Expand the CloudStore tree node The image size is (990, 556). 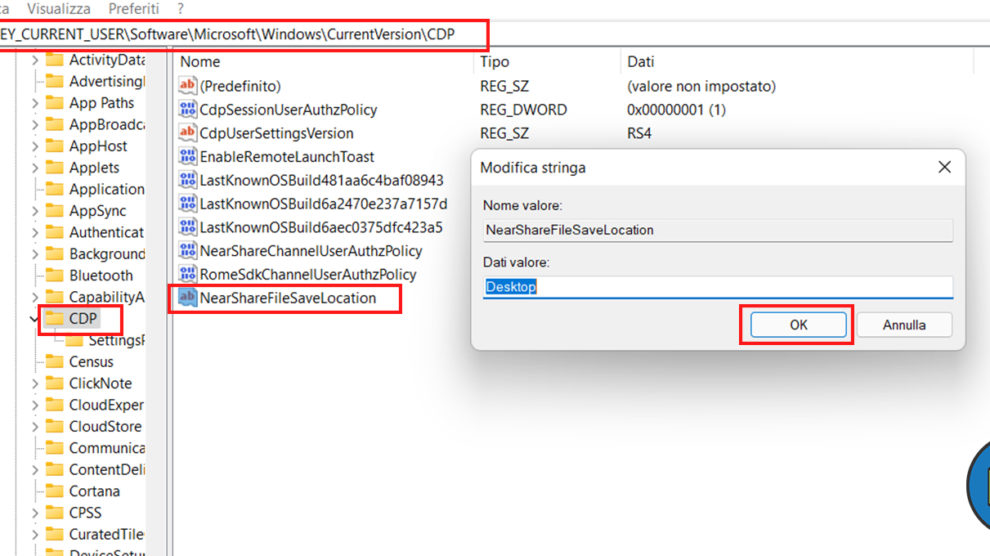[35, 427]
